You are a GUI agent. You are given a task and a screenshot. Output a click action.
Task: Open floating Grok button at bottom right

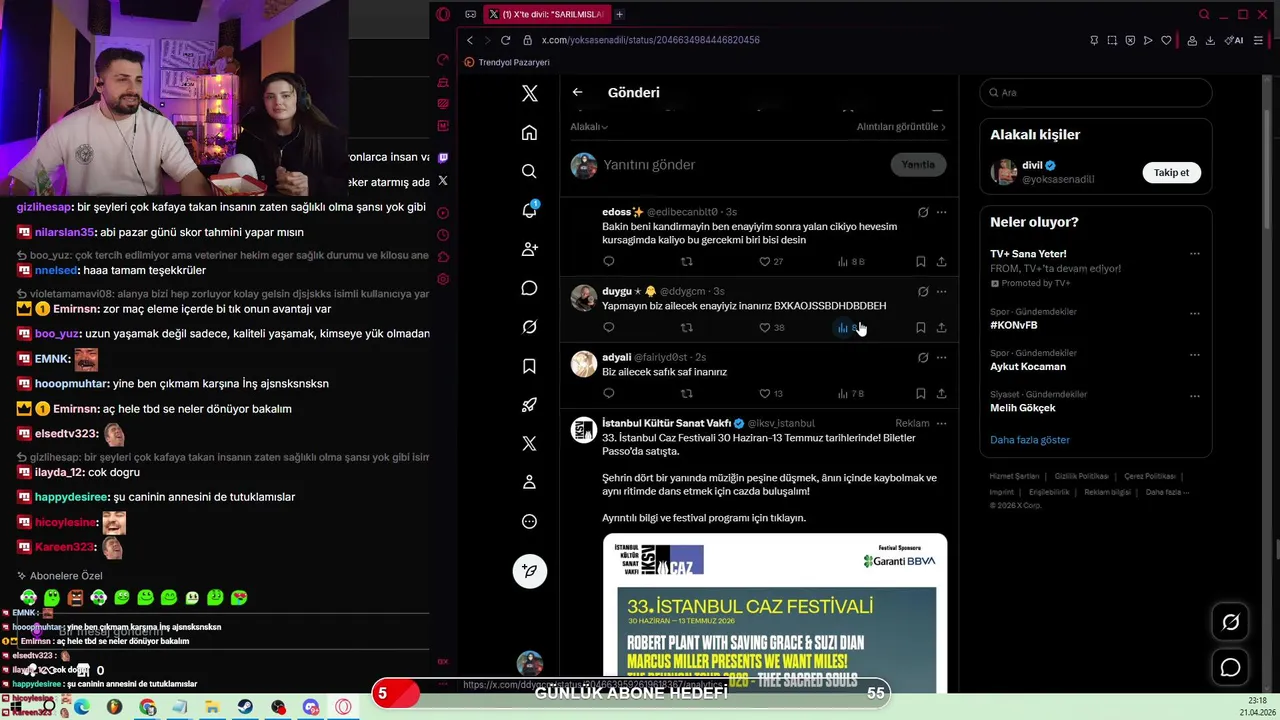(x=1230, y=622)
